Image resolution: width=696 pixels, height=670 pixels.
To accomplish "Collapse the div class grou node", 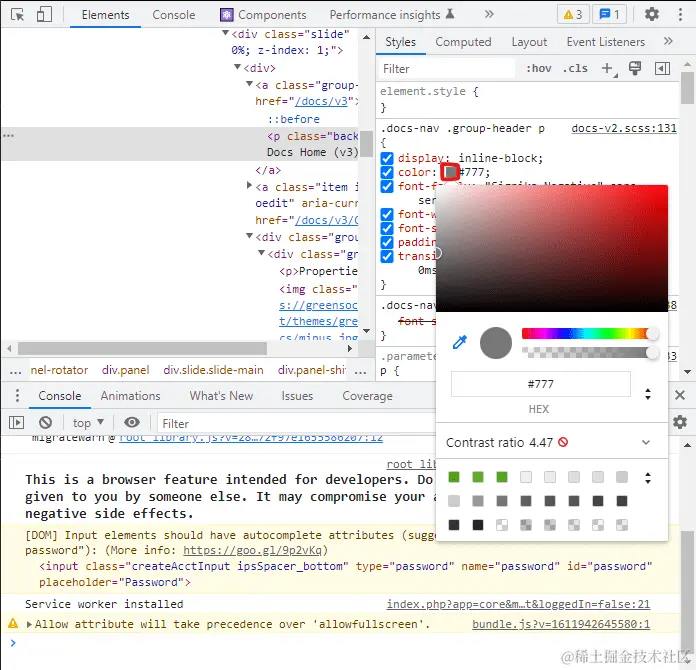I will [249, 236].
